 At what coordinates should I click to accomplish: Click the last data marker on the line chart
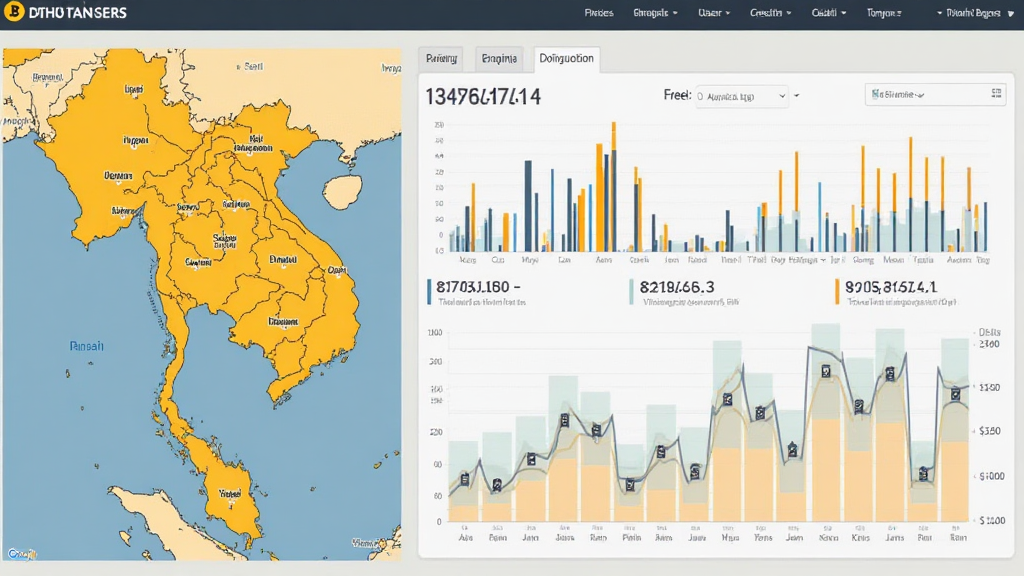pyautogui.click(x=955, y=394)
